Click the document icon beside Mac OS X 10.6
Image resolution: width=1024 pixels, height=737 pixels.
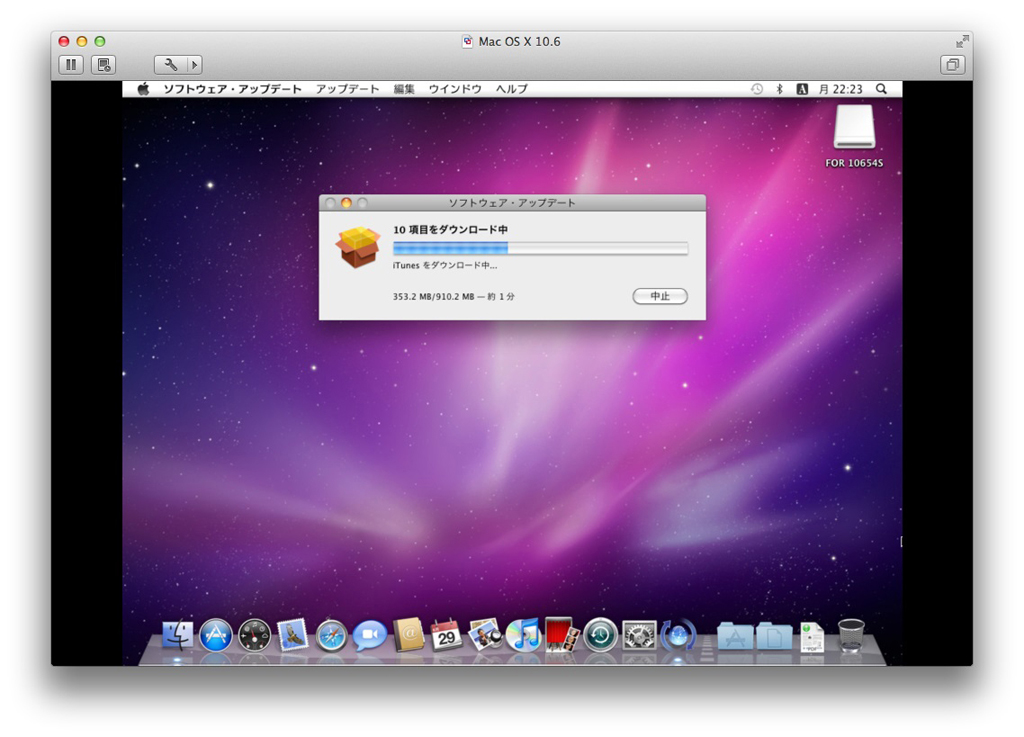468,42
